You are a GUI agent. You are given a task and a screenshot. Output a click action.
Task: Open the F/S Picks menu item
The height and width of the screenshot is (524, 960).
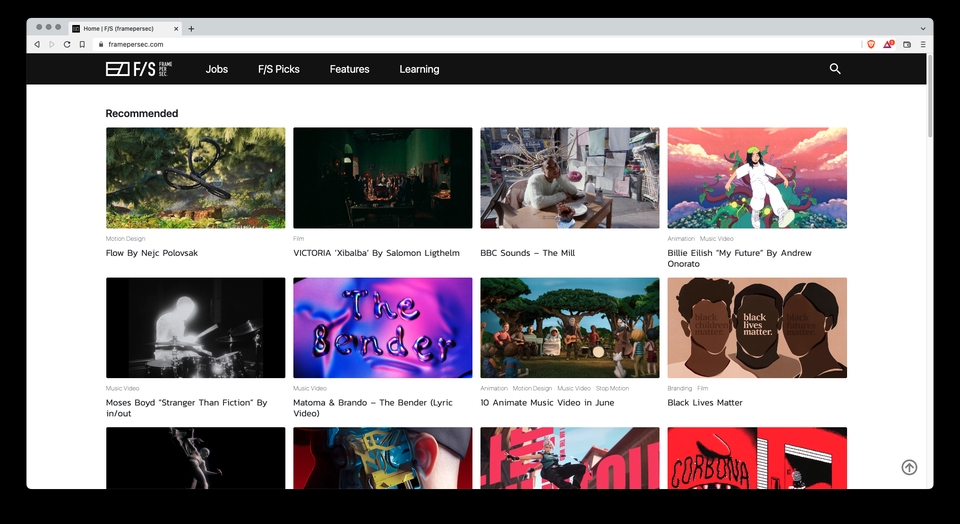pos(279,69)
